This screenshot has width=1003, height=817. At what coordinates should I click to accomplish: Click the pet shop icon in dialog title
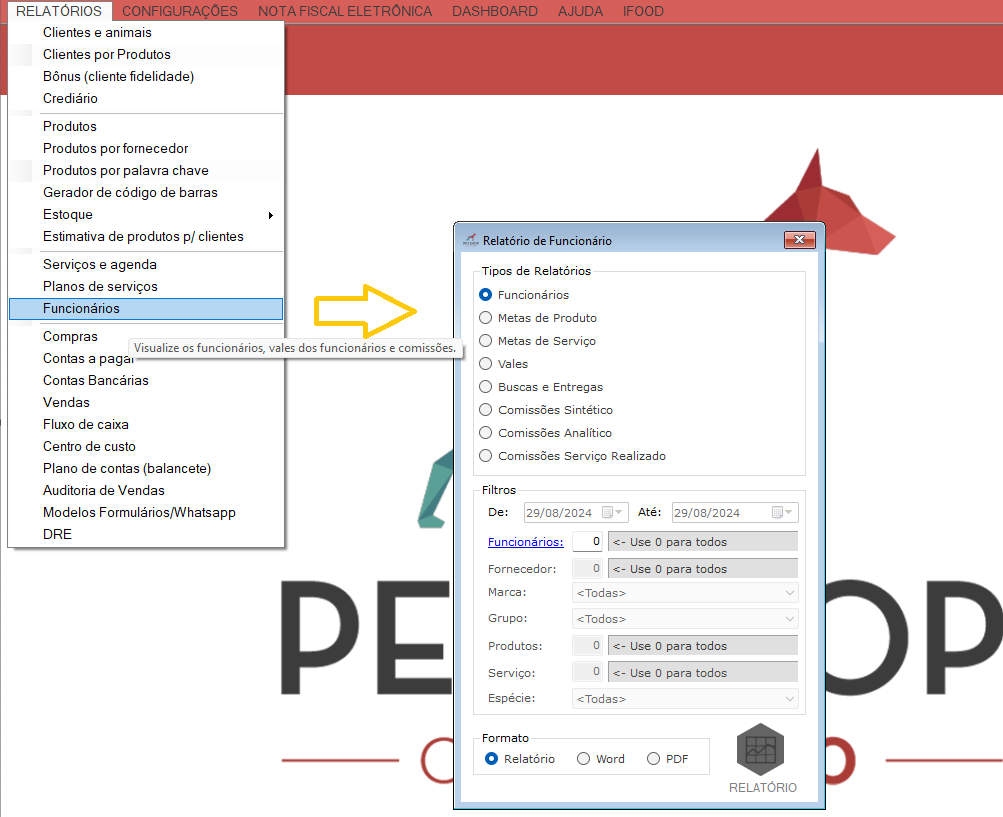tap(471, 240)
